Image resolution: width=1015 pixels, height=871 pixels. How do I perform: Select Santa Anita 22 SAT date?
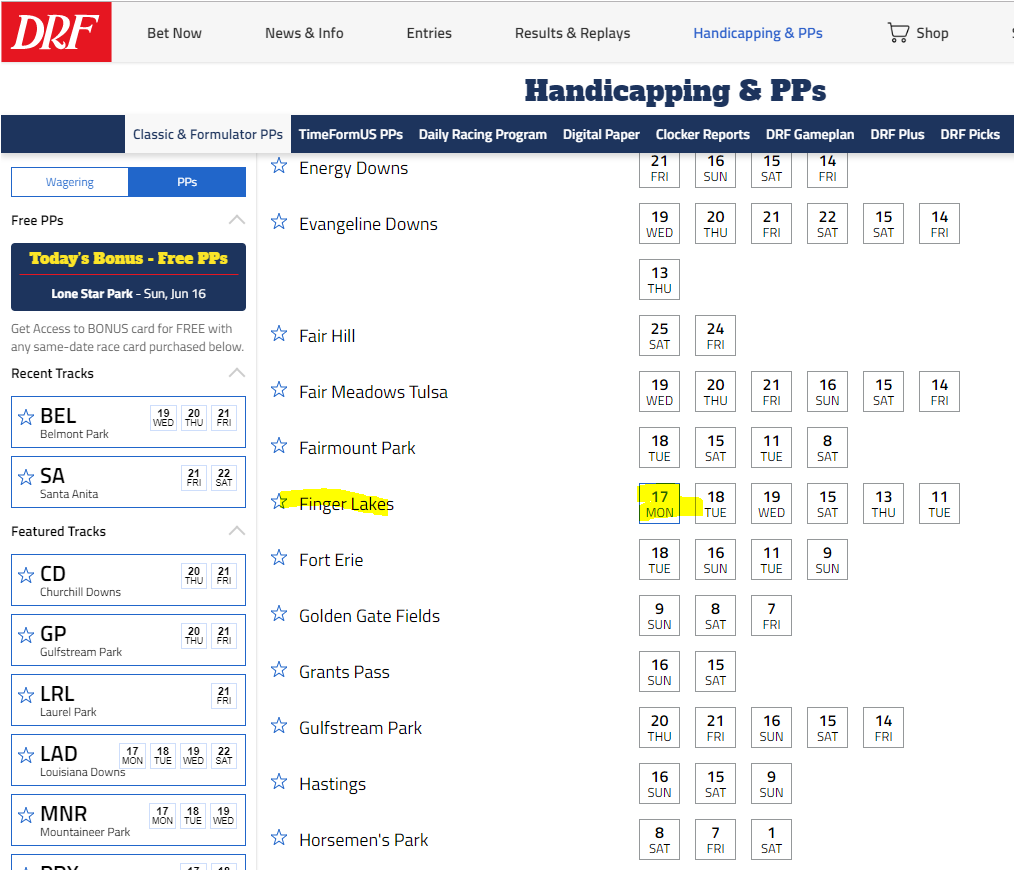click(223, 478)
